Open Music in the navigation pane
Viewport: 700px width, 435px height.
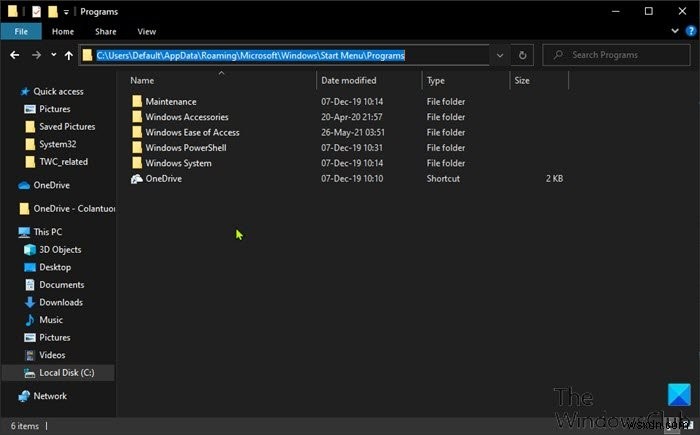tap(51, 320)
